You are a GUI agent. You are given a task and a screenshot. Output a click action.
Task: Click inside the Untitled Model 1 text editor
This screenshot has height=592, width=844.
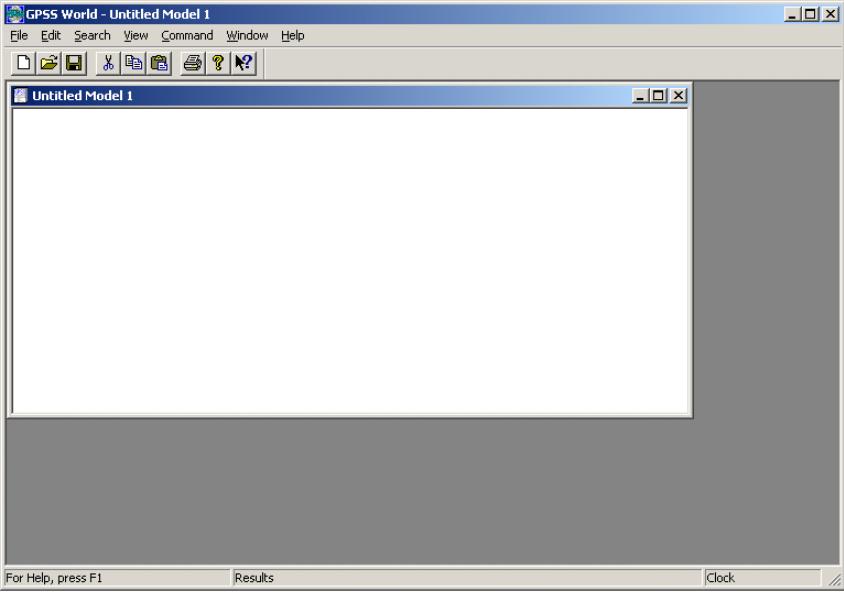(x=350, y=261)
